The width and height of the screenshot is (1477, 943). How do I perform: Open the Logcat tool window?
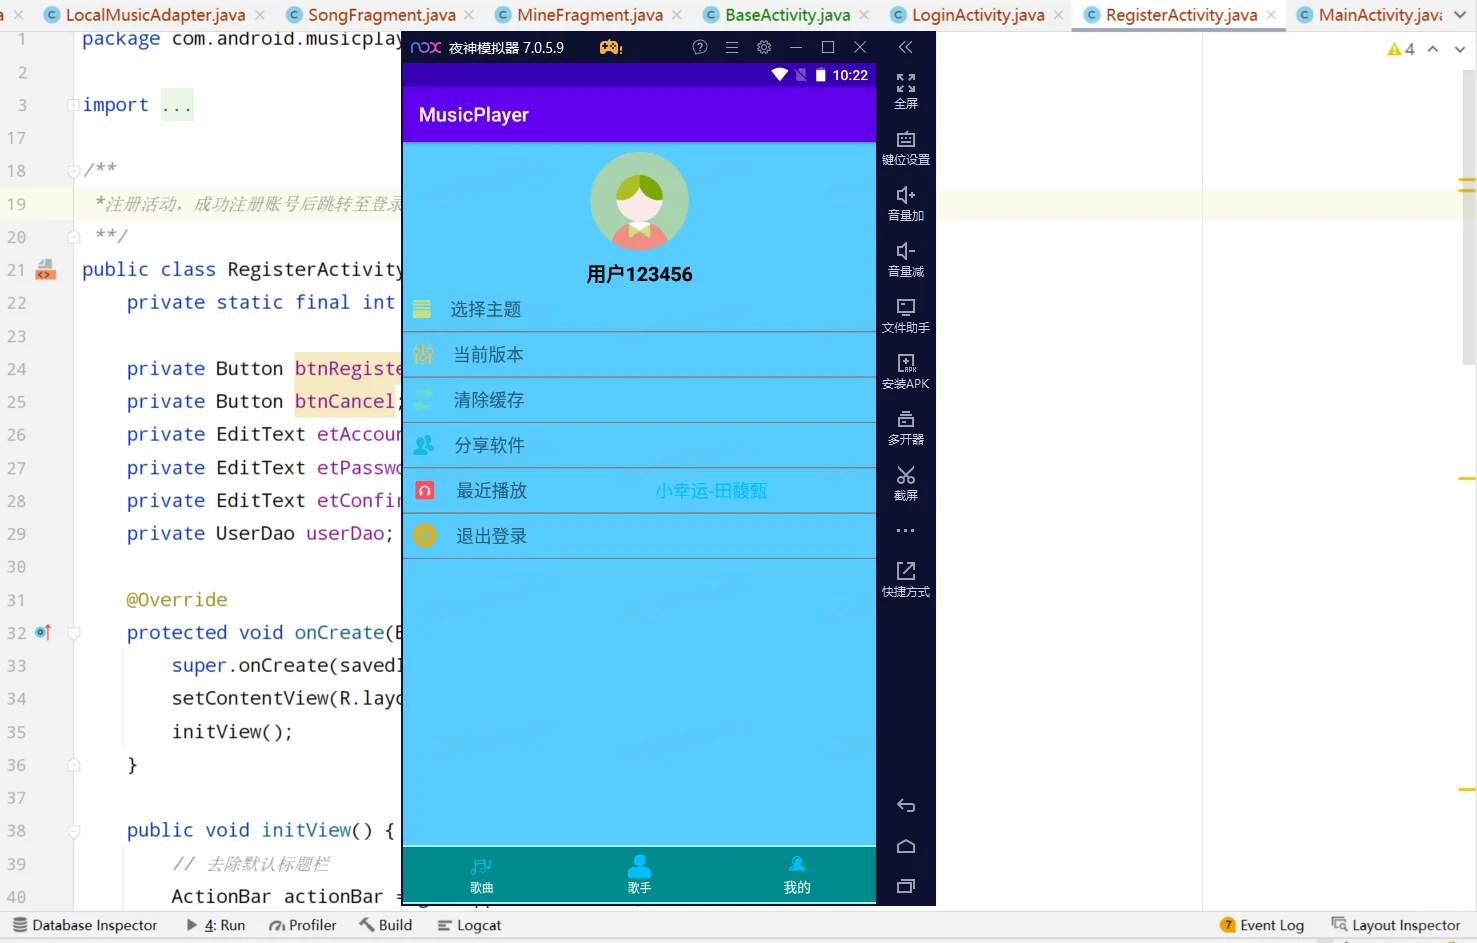469,925
